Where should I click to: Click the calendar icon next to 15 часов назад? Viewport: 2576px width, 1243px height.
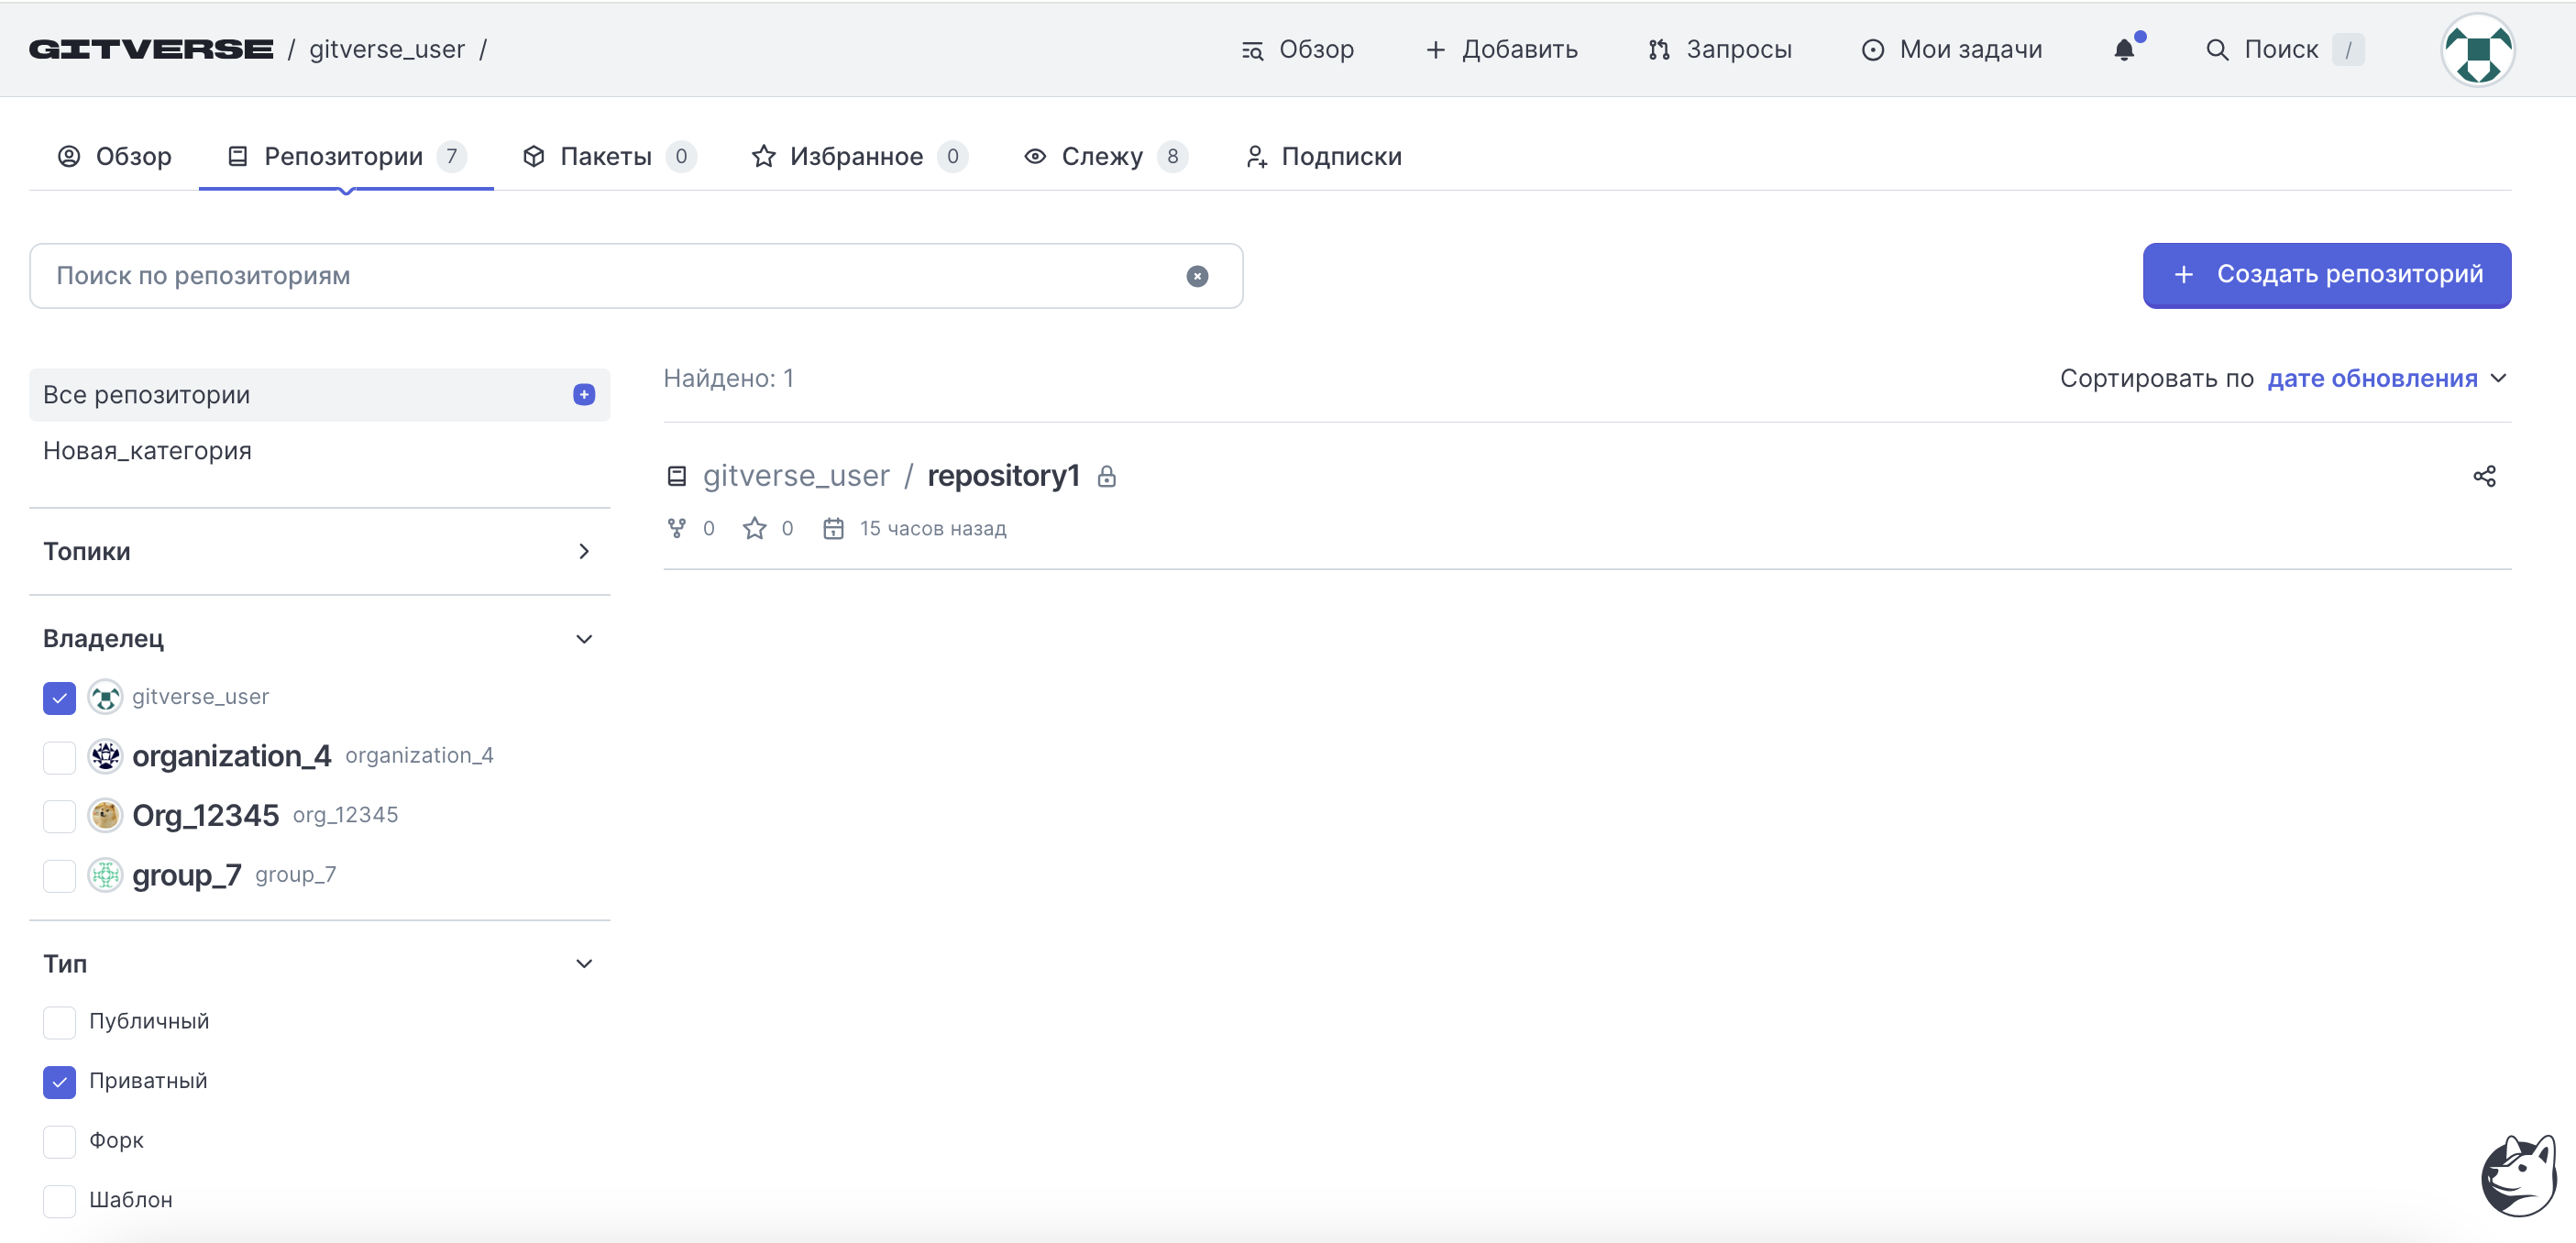833,528
